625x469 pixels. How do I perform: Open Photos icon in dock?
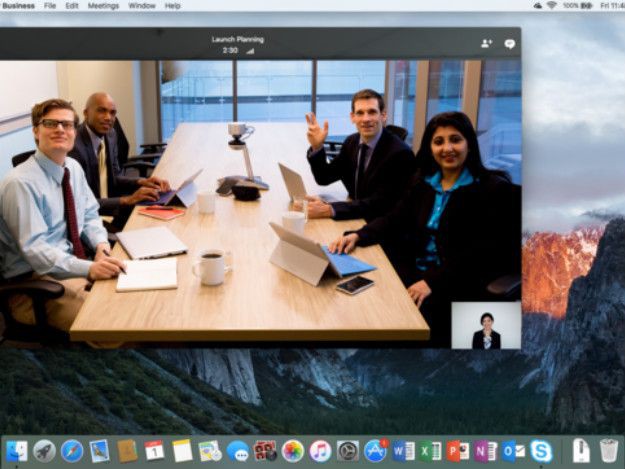293,451
